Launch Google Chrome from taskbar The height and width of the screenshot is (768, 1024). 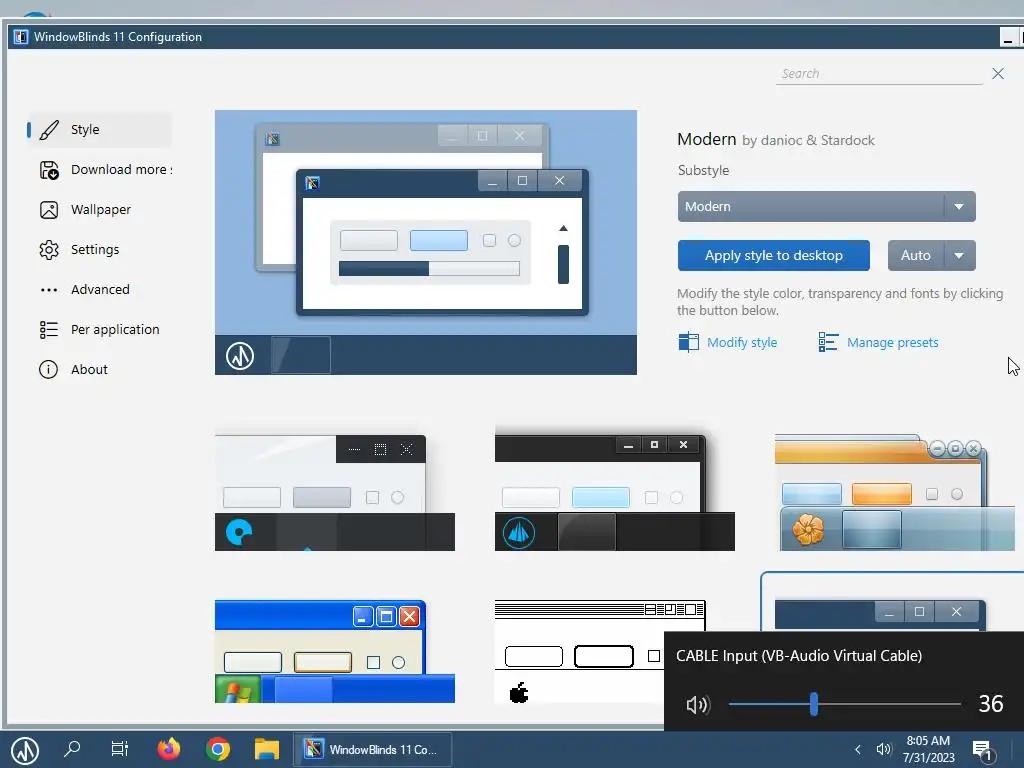pyautogui.click(x=217, y=749)
